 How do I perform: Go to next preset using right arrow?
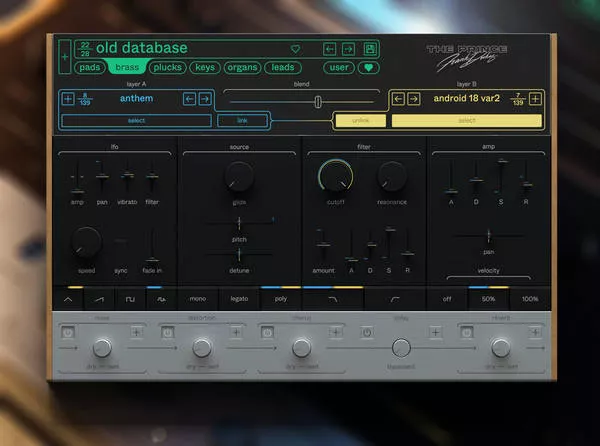pyautogui.click(x=348, y=49)
